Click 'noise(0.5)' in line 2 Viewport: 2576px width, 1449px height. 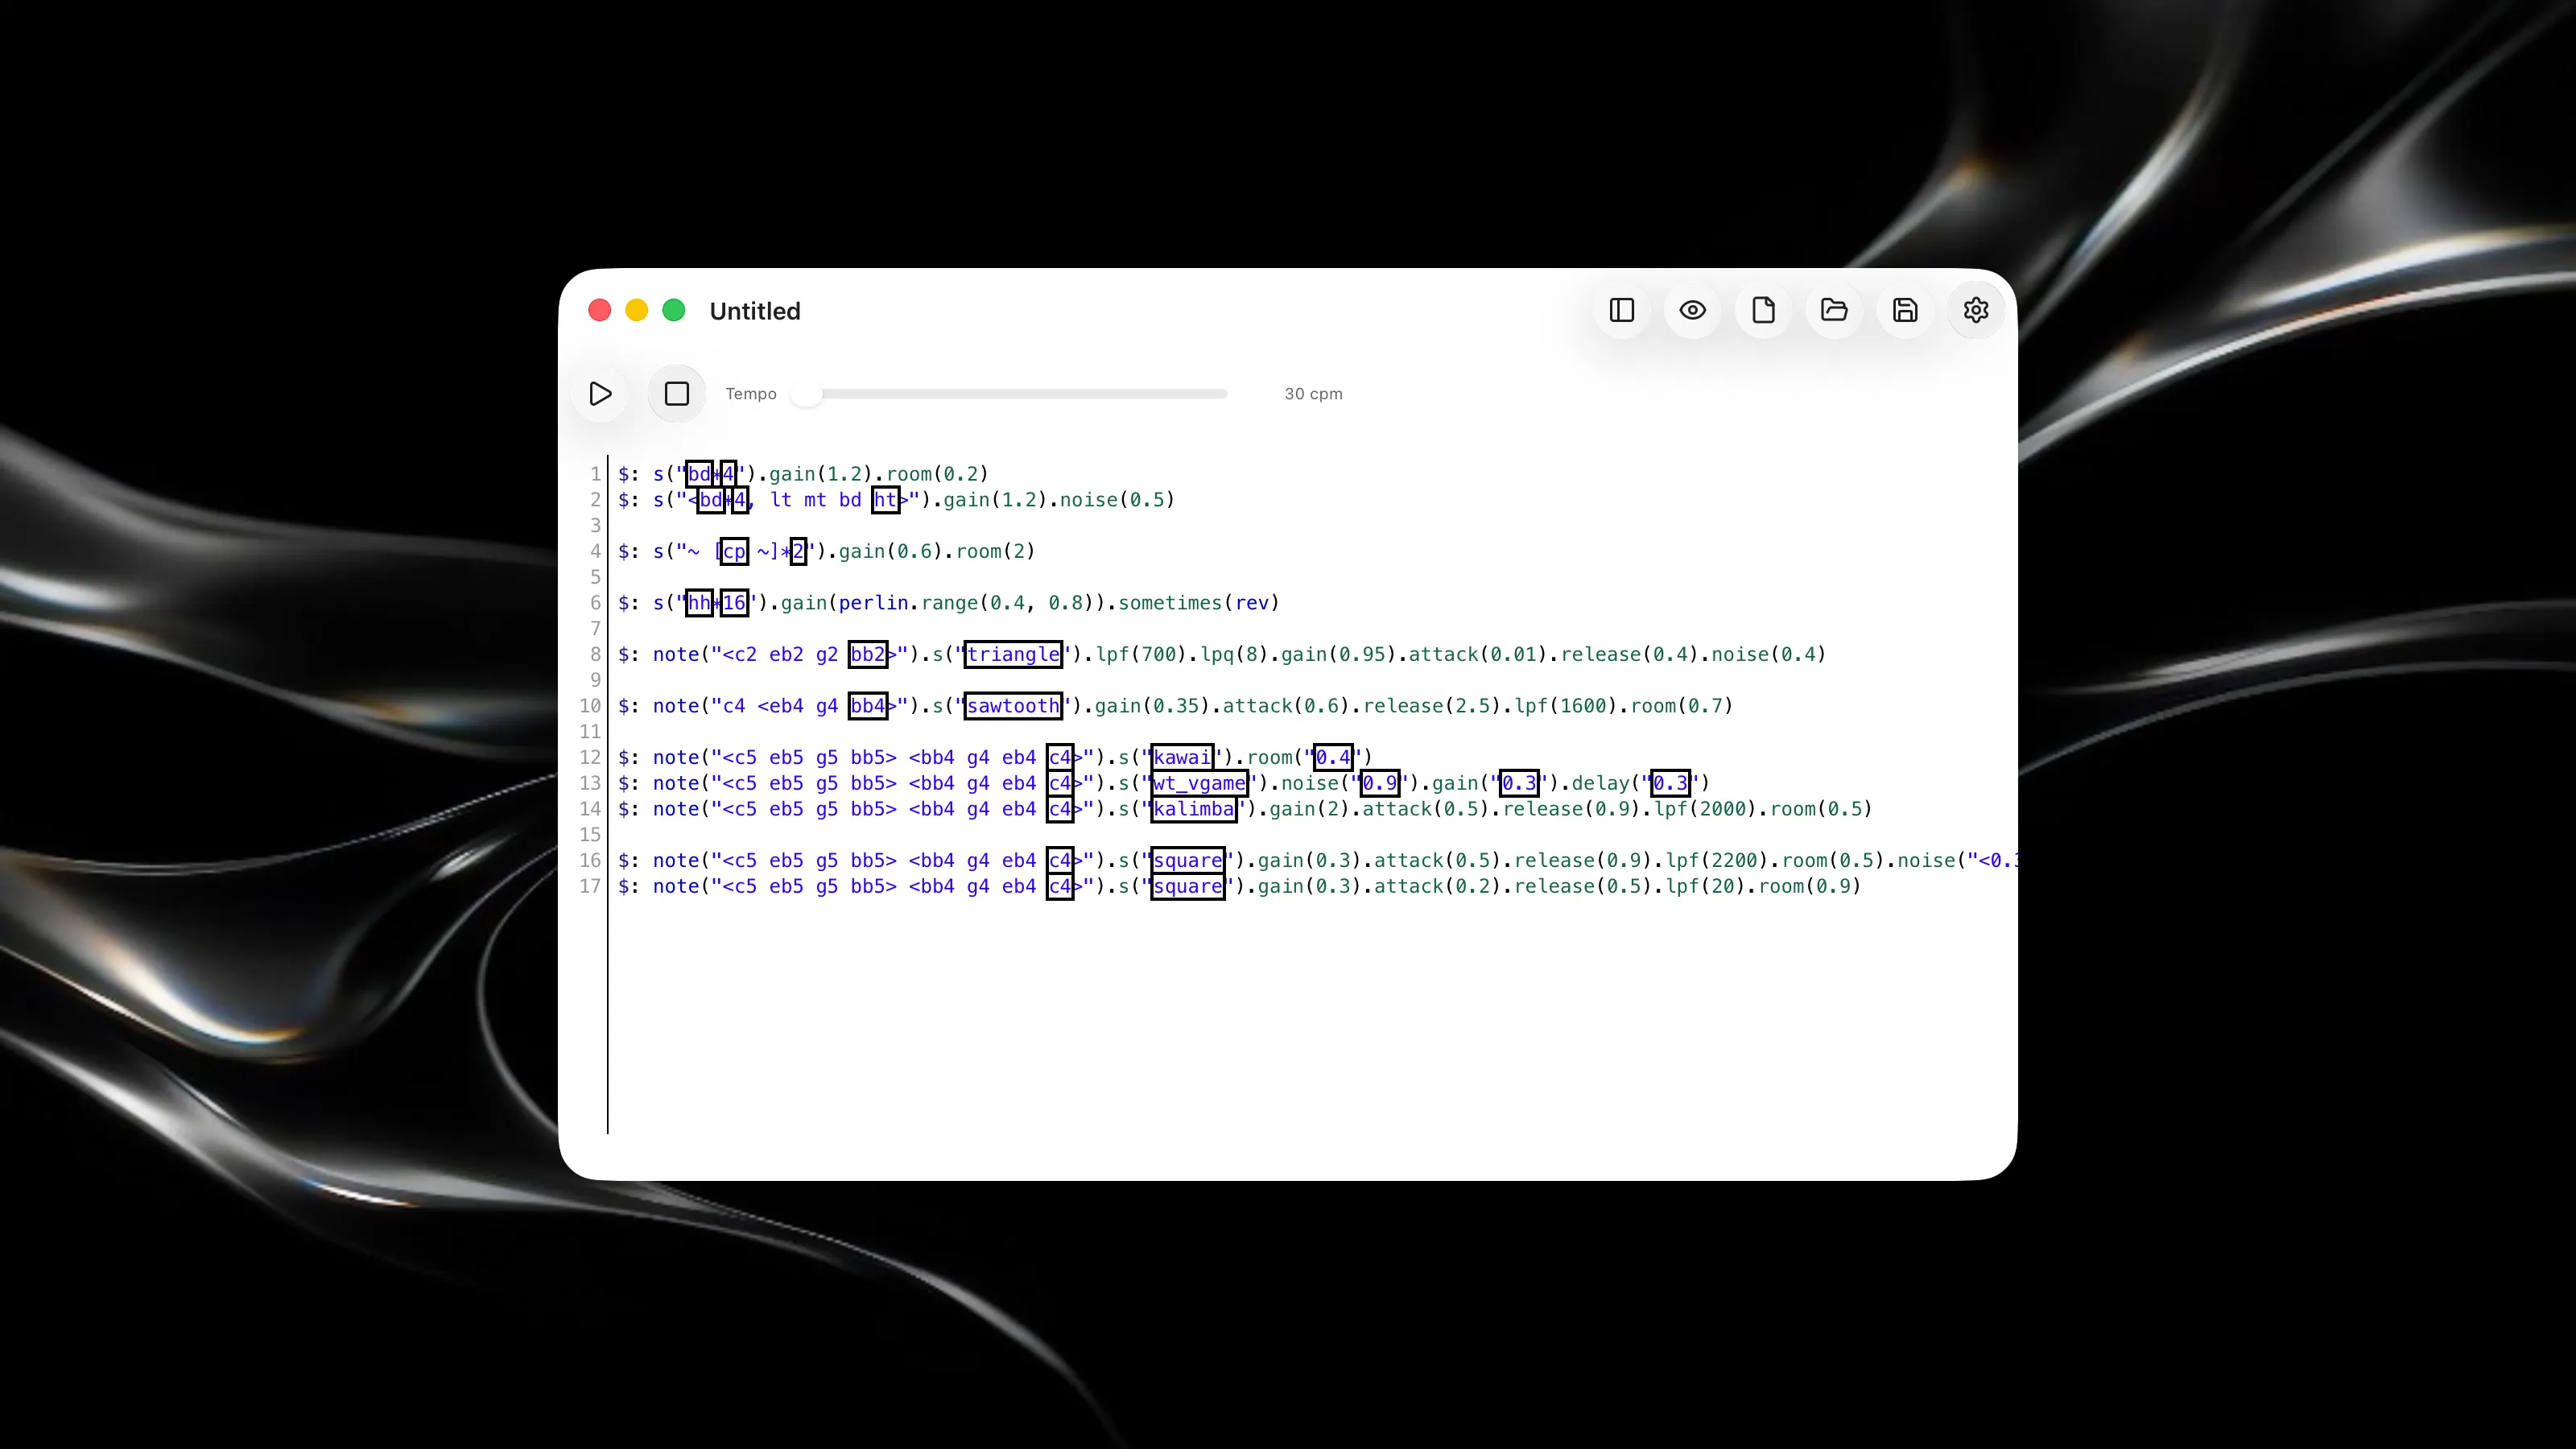coord(1117,500)
